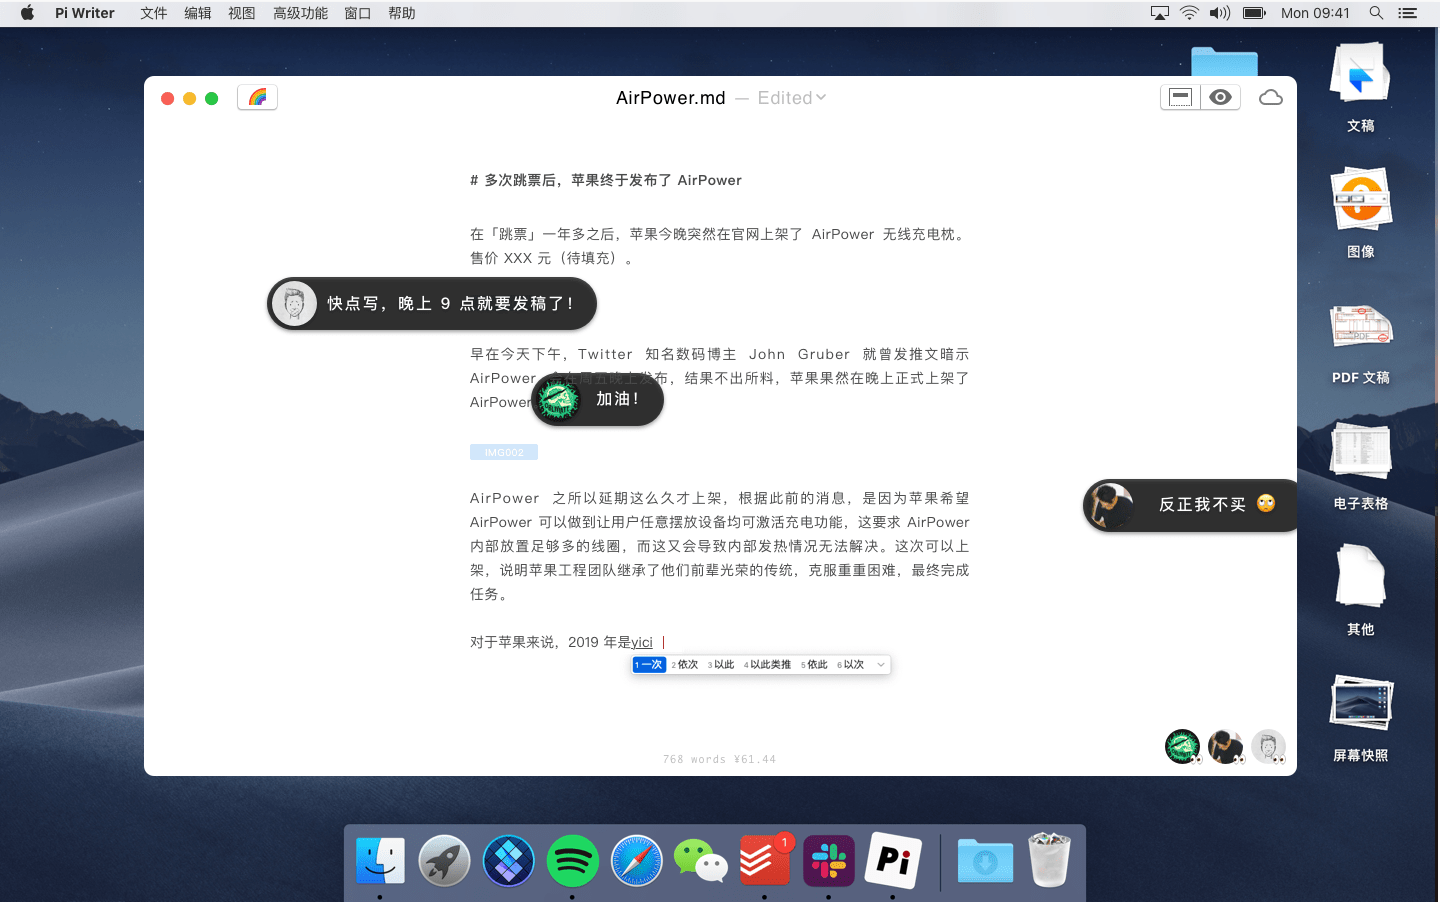The height and width of the screenshot is (903, 1440).
Task: Click the typed pinyin yici text
Action: 642,642
